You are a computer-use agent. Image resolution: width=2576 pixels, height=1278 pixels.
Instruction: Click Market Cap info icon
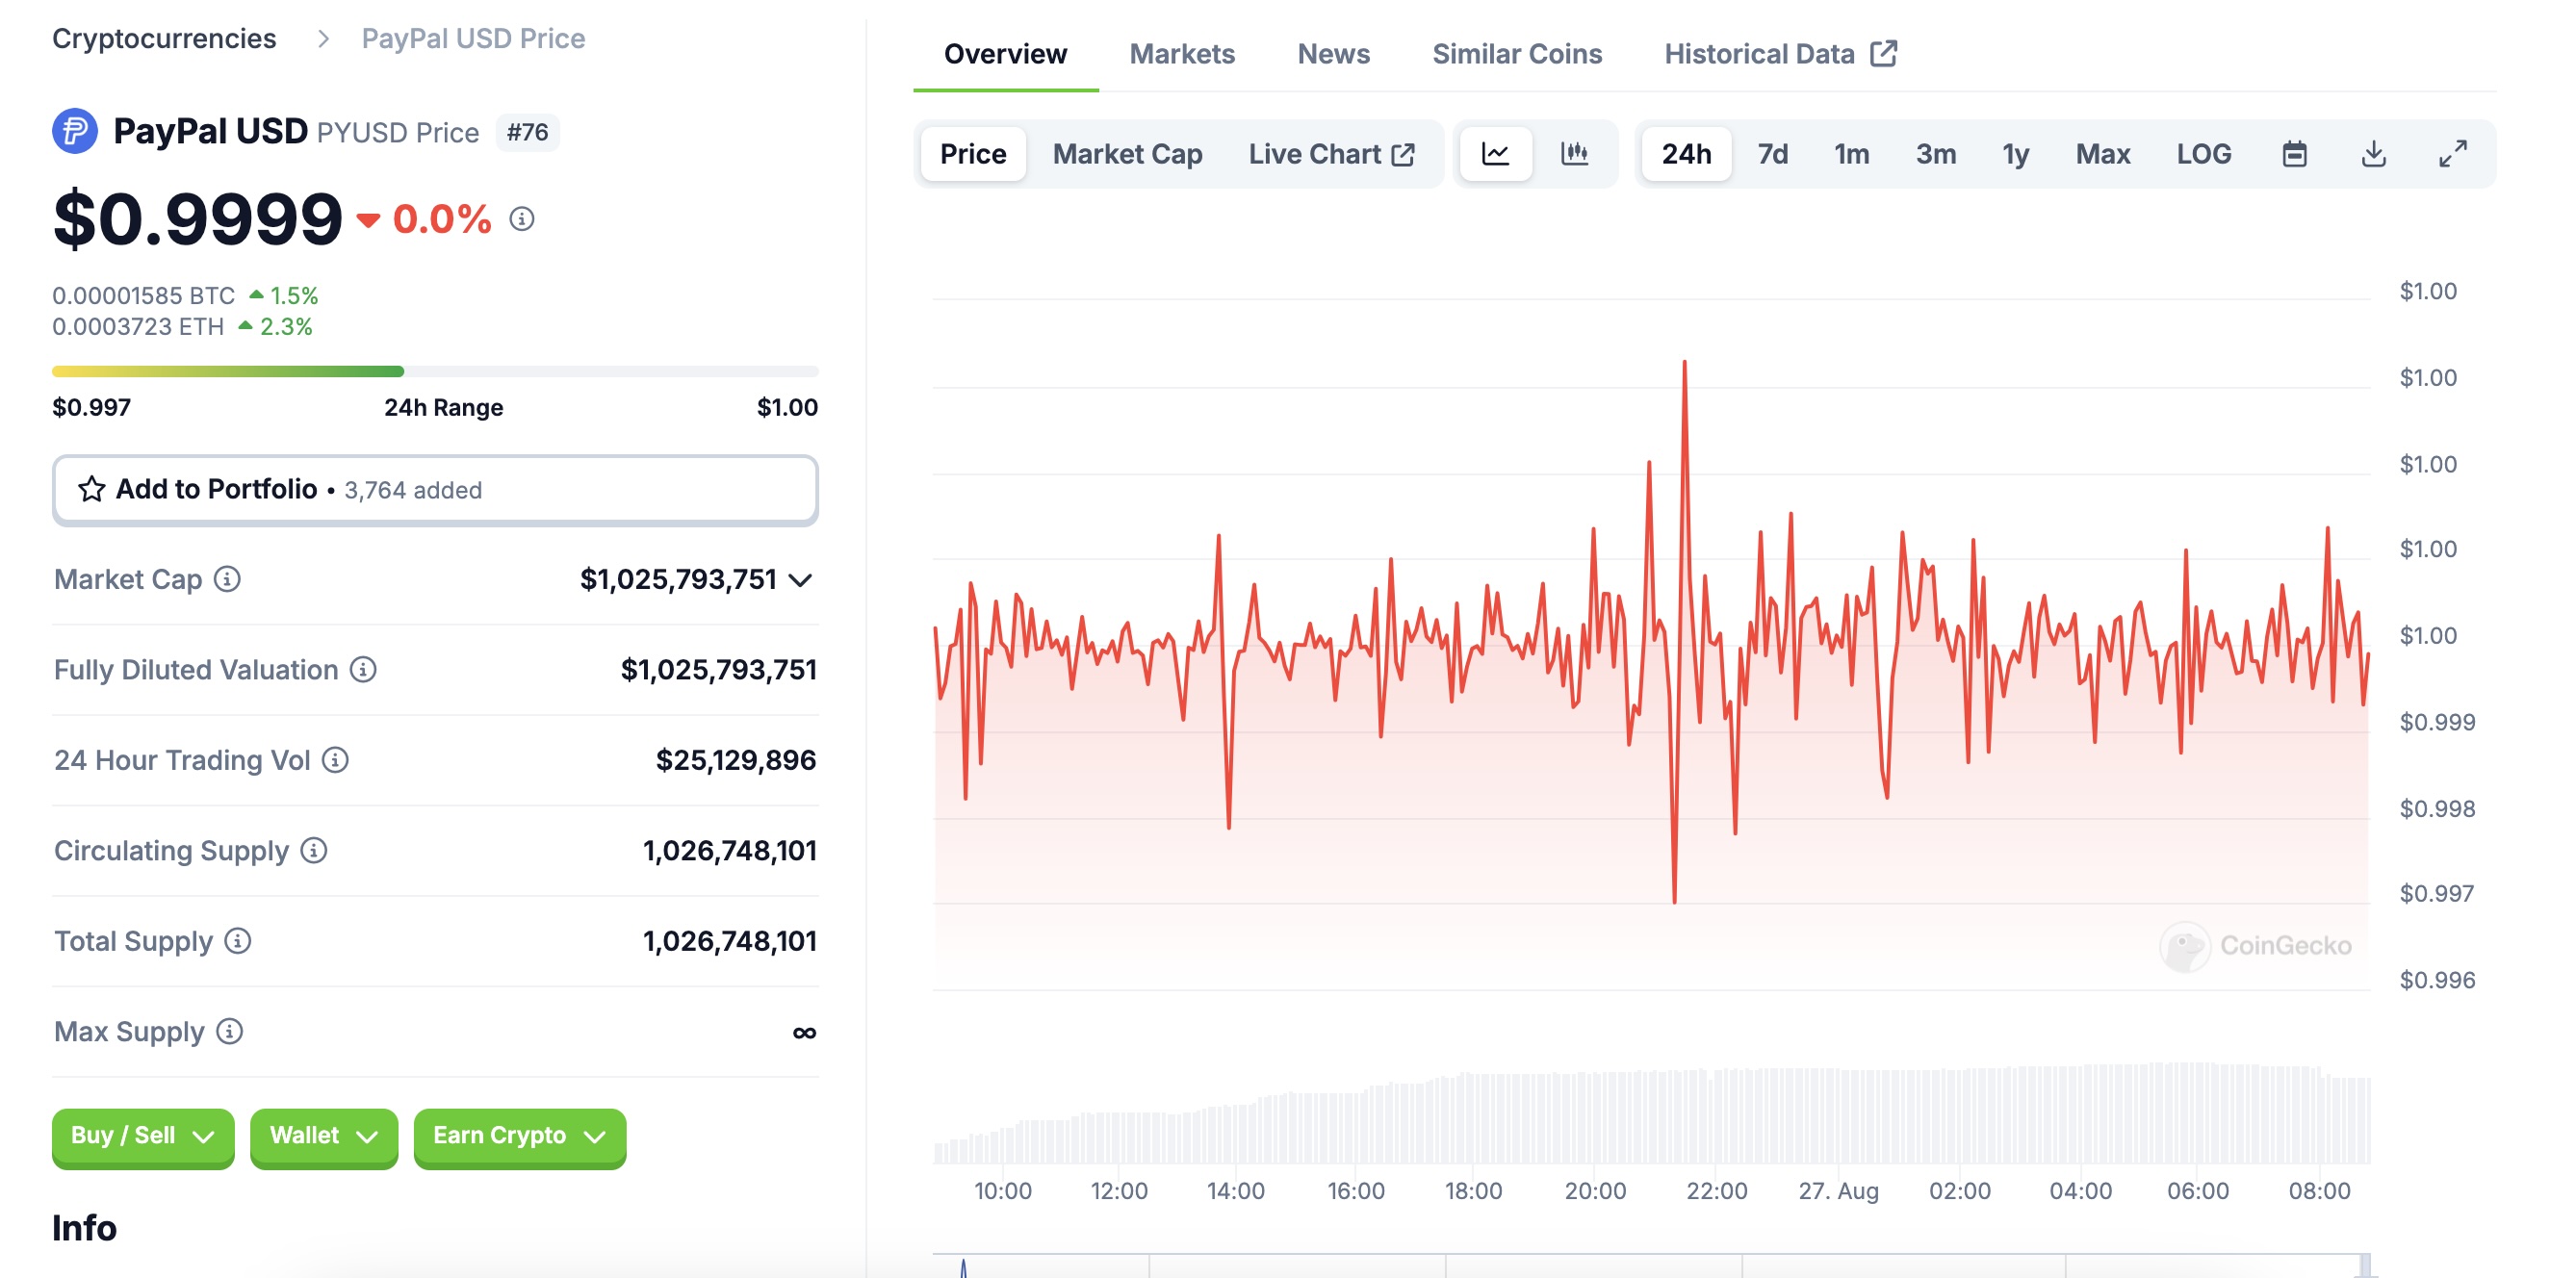228,579
